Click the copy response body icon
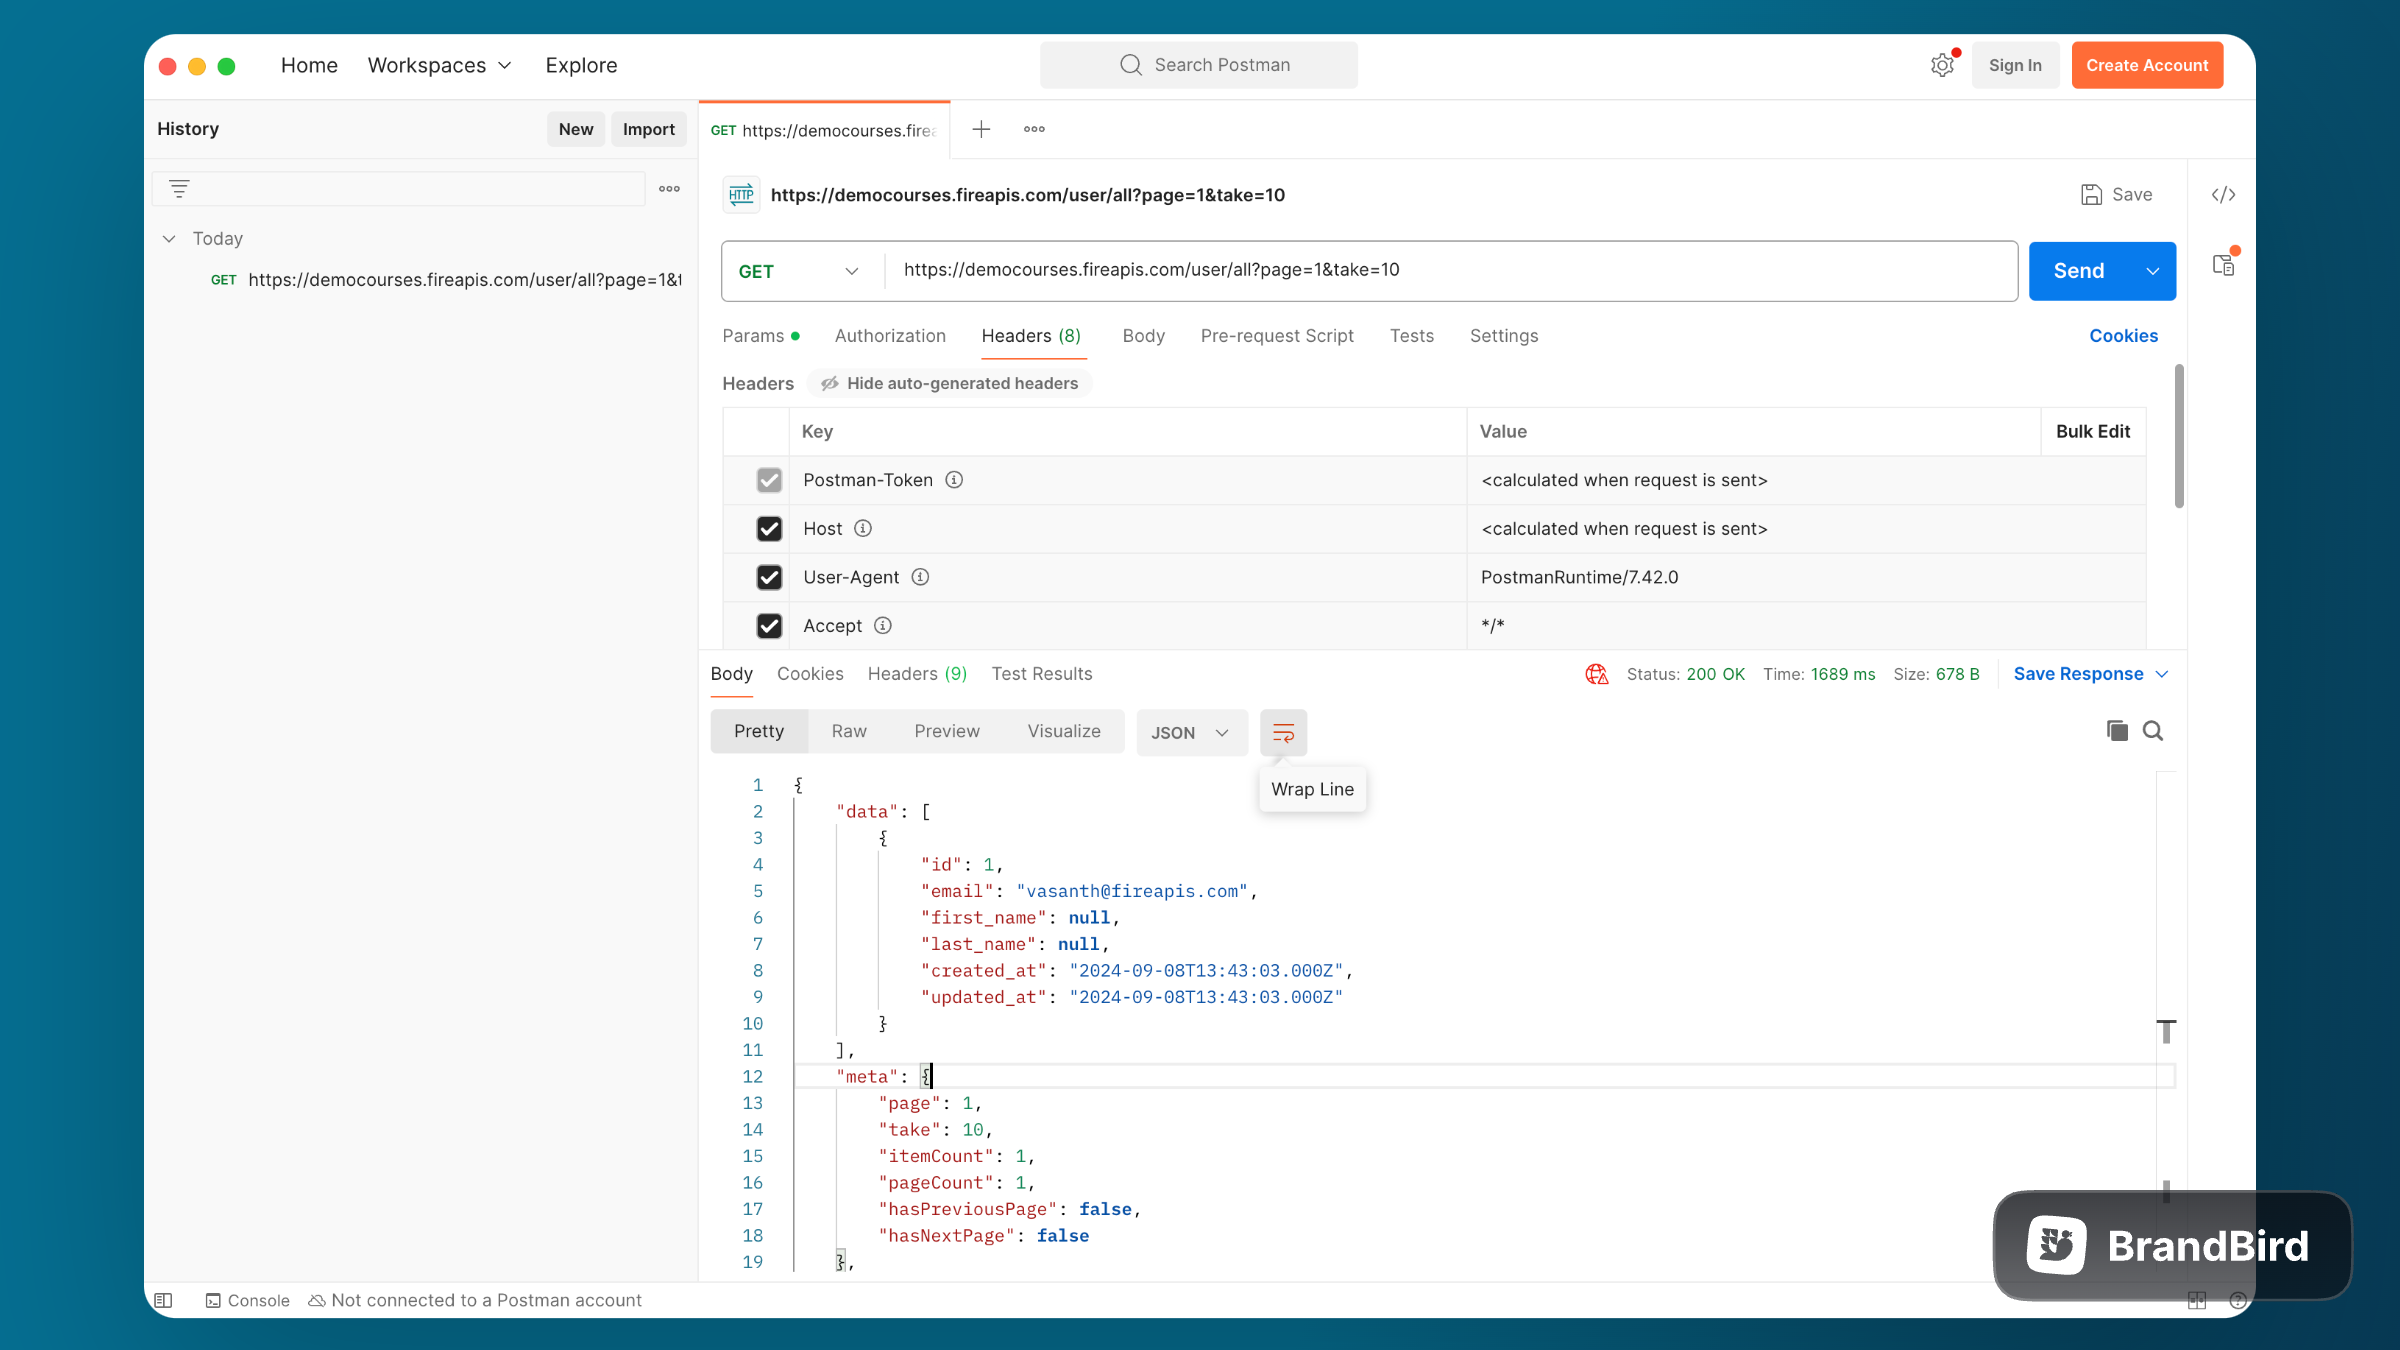The width and height of the screenshot is (2400, 1350). [2118, 730]
